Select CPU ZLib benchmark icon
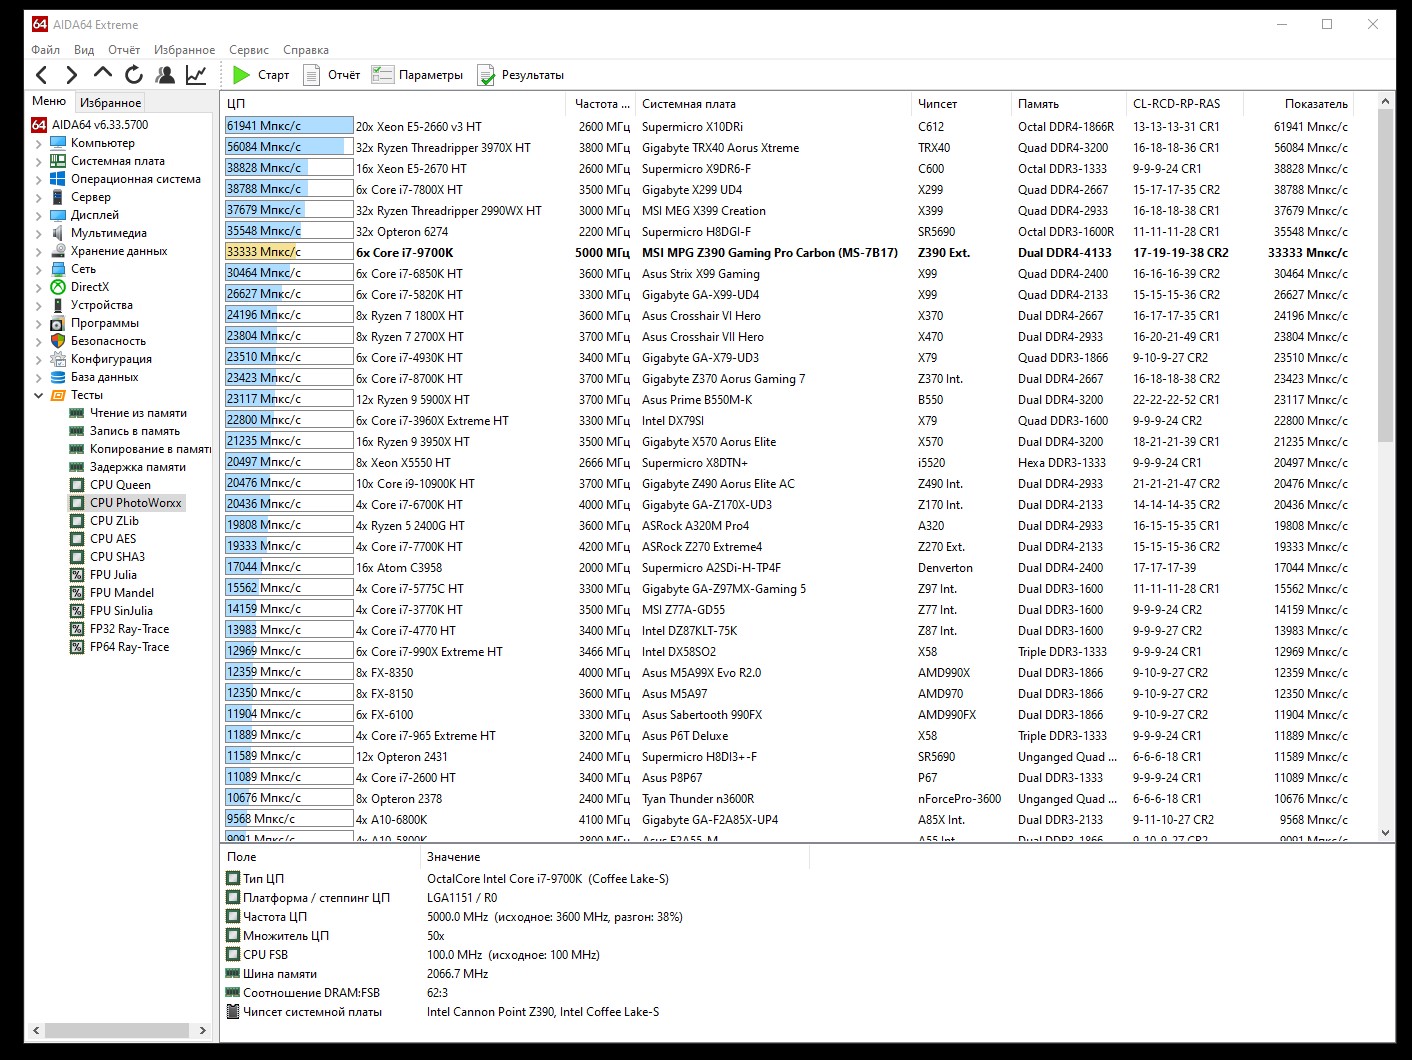 (77, 521)
